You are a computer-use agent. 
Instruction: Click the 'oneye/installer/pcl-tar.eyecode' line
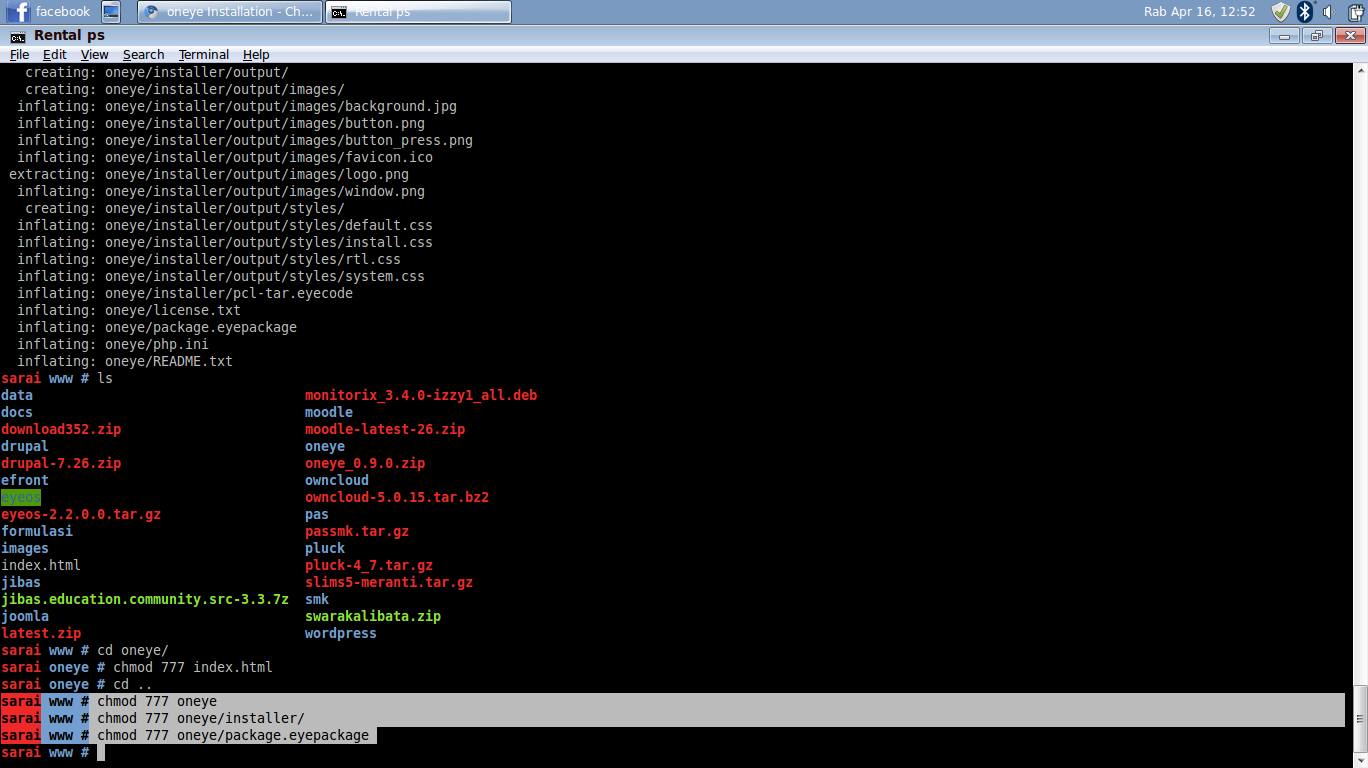[x=185, y=293]
